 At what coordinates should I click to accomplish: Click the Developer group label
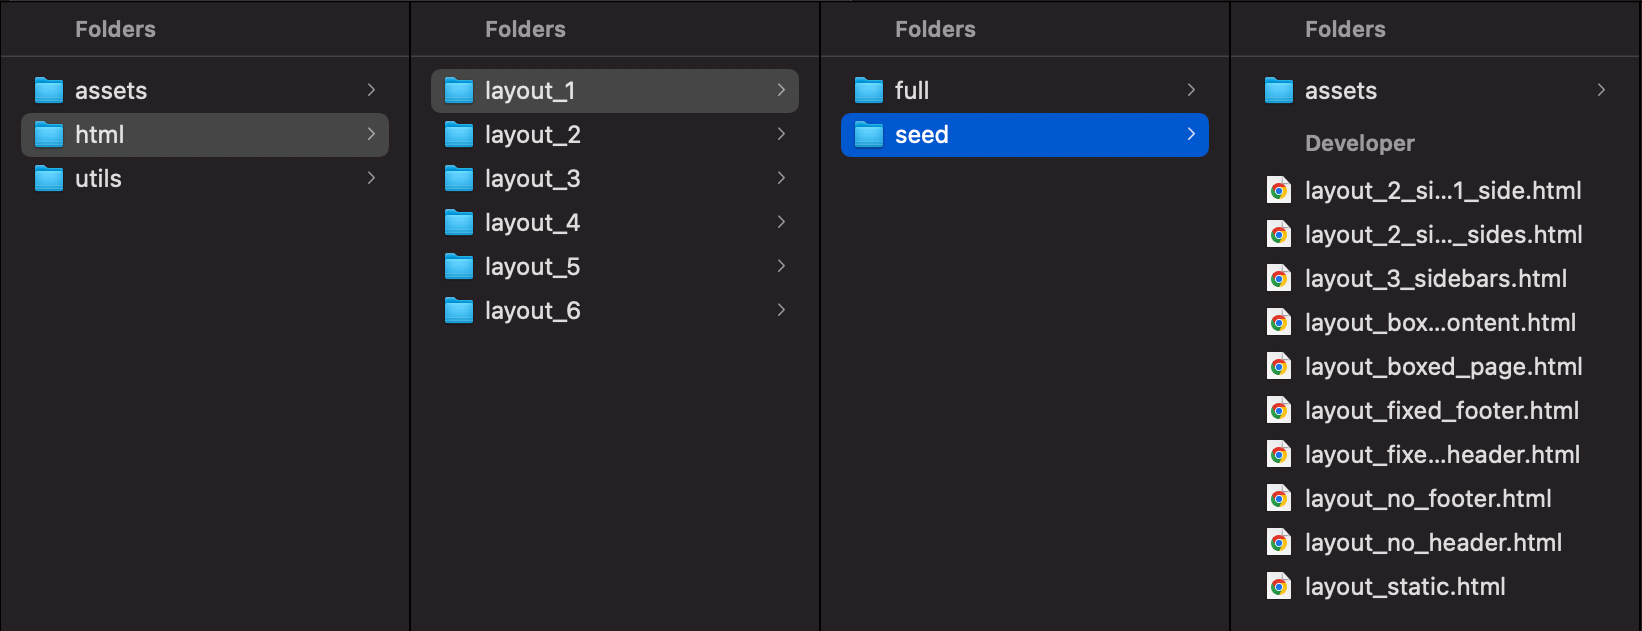[x=1359, y=143]
